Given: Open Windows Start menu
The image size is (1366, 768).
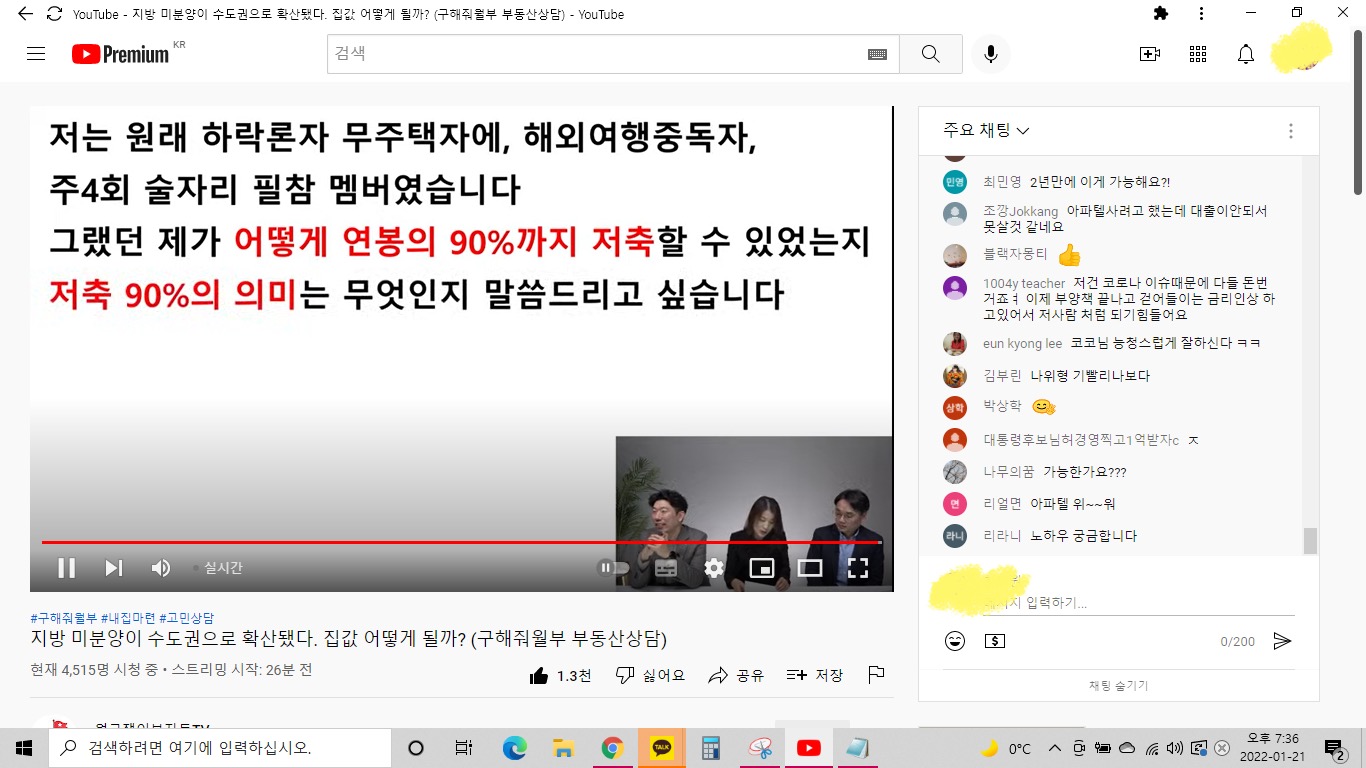Looking at the screenshot, I should point(24,748).
